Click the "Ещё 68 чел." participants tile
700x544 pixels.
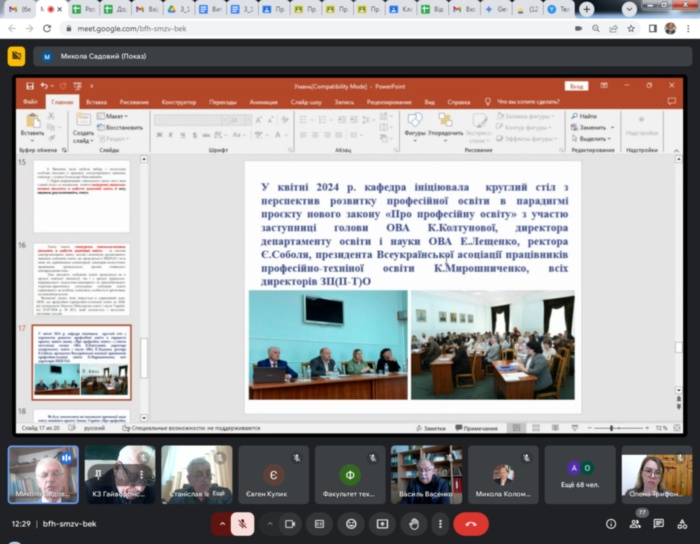click(x=580, y=474)
